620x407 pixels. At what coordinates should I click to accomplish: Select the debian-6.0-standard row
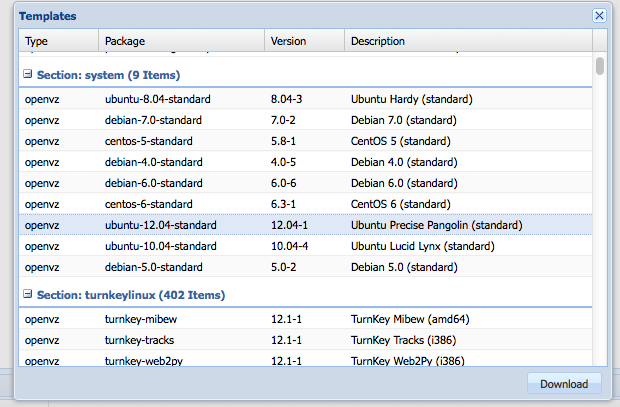pos(305,183)
